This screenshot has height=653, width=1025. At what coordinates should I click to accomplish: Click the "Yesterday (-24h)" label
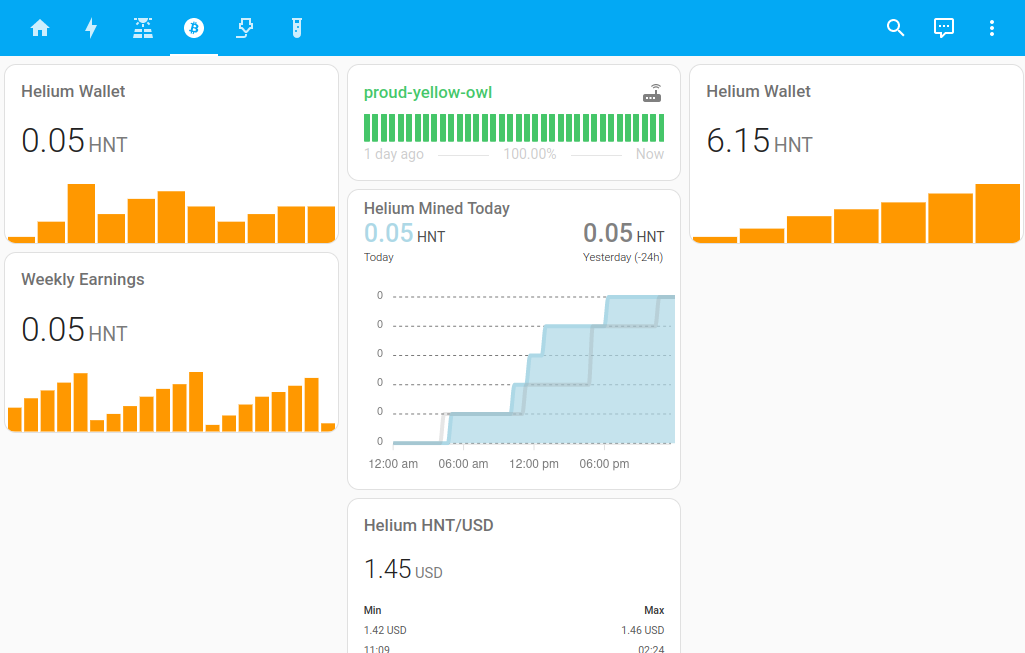coord(623,258)
